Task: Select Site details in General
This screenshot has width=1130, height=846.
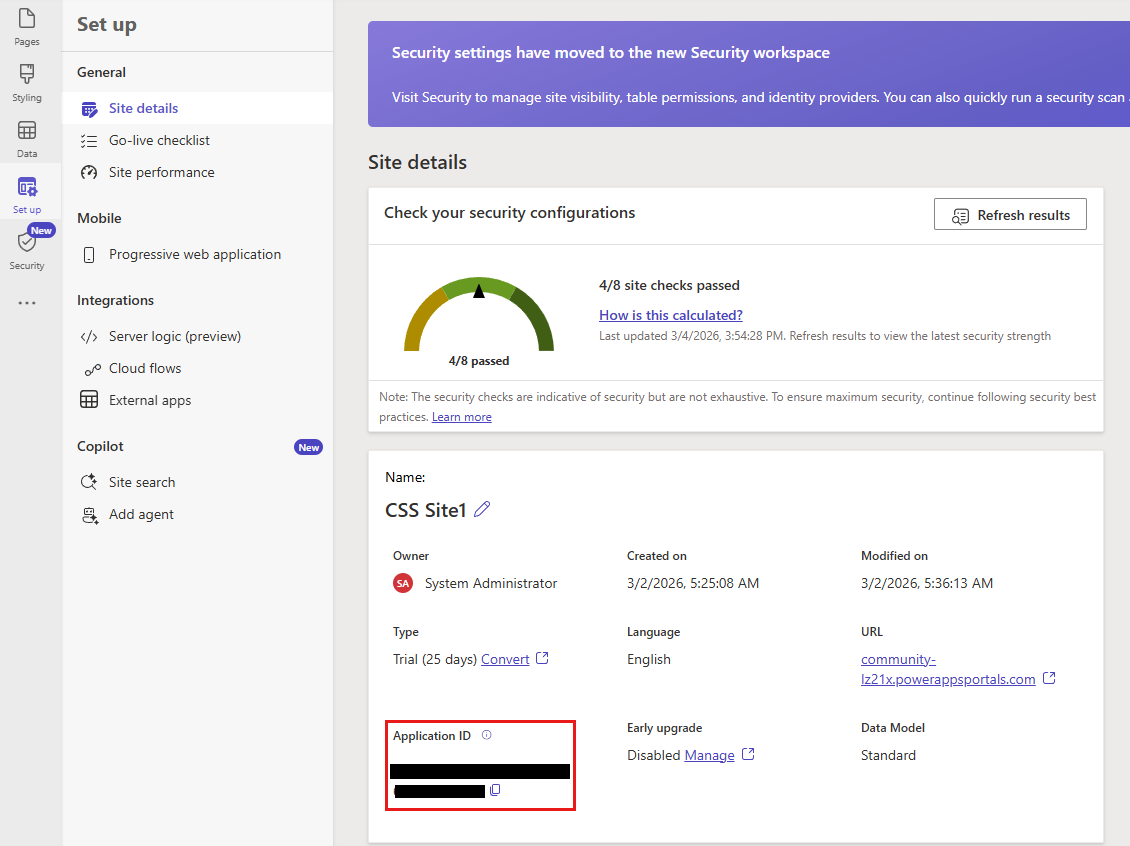Action: [x=197, y=108]
